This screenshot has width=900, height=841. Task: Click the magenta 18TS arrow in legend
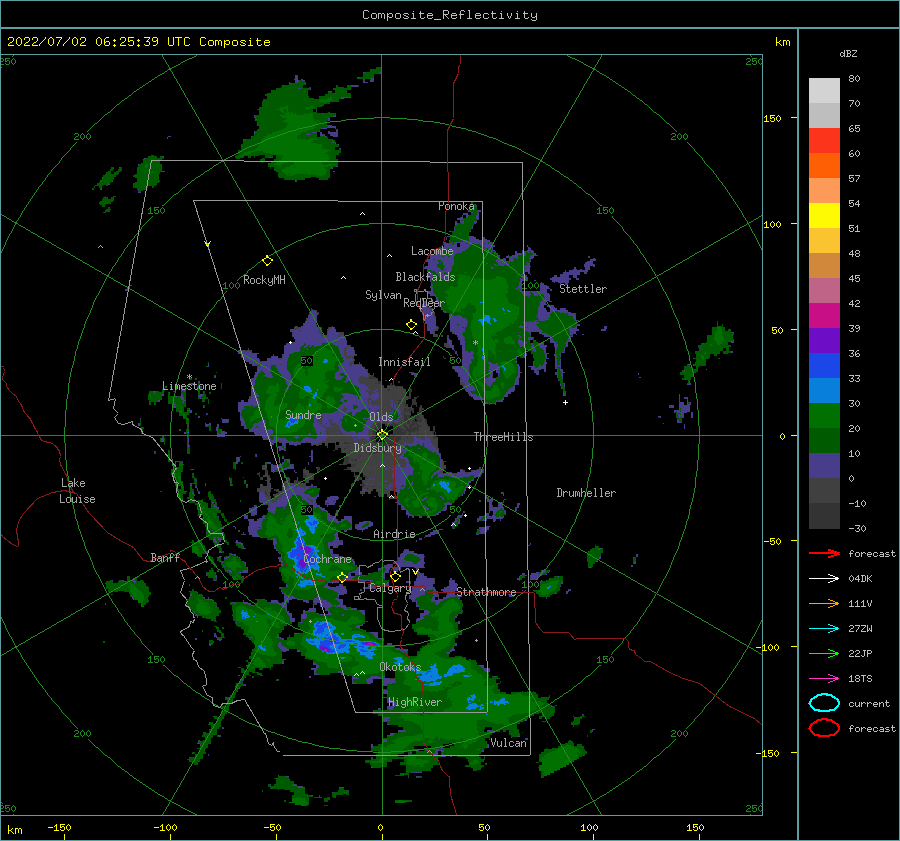[824, 678]
